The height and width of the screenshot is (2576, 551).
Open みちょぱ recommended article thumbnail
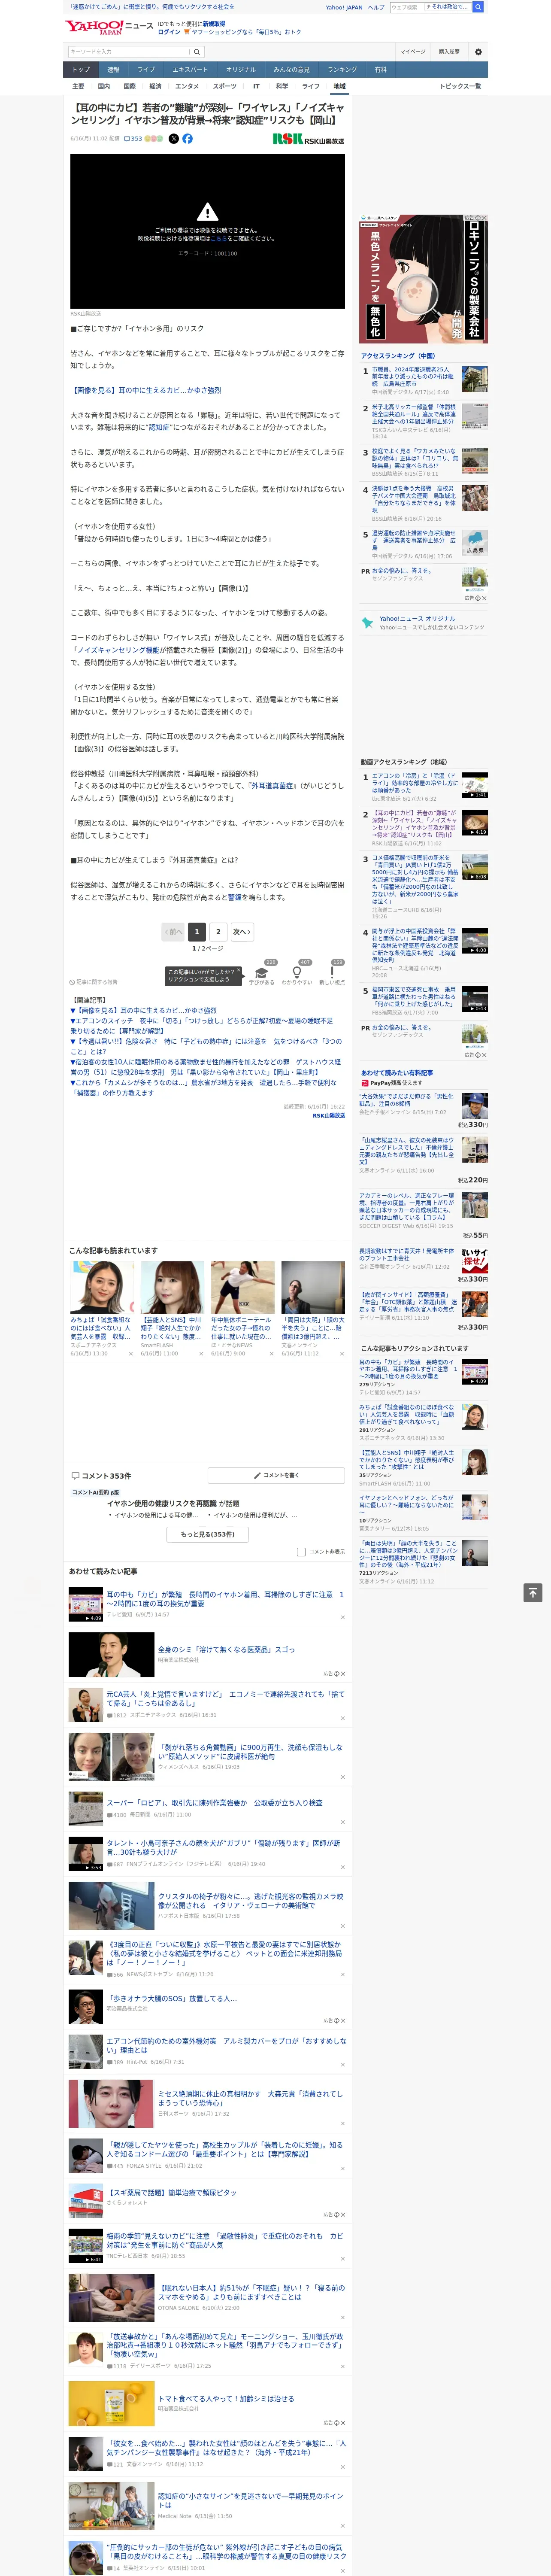pyautogui.click(x=102, y=1287)
